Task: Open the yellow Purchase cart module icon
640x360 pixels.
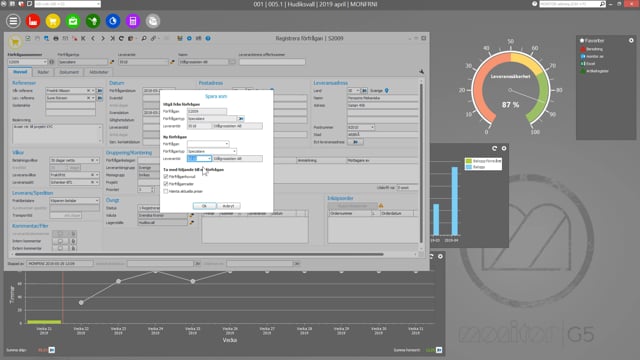Action: (x=53, y=21)
